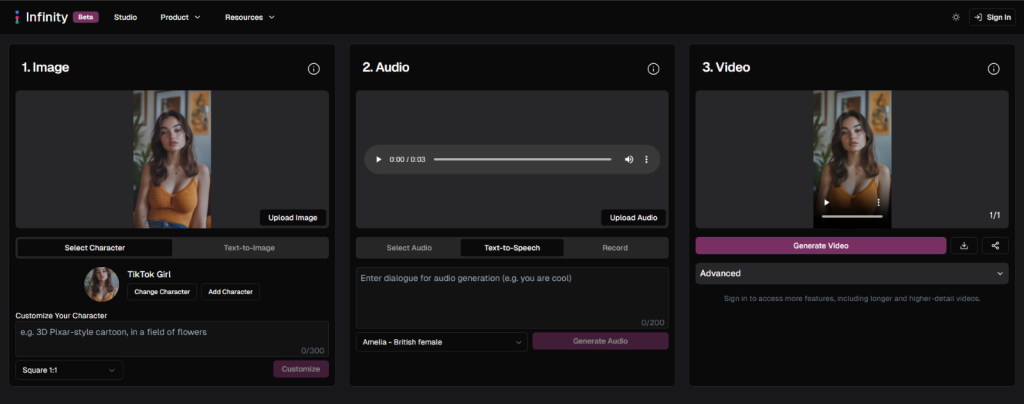Expand the Resources menu
Screen dimensions: 1024x404
(x=249, y=17)
